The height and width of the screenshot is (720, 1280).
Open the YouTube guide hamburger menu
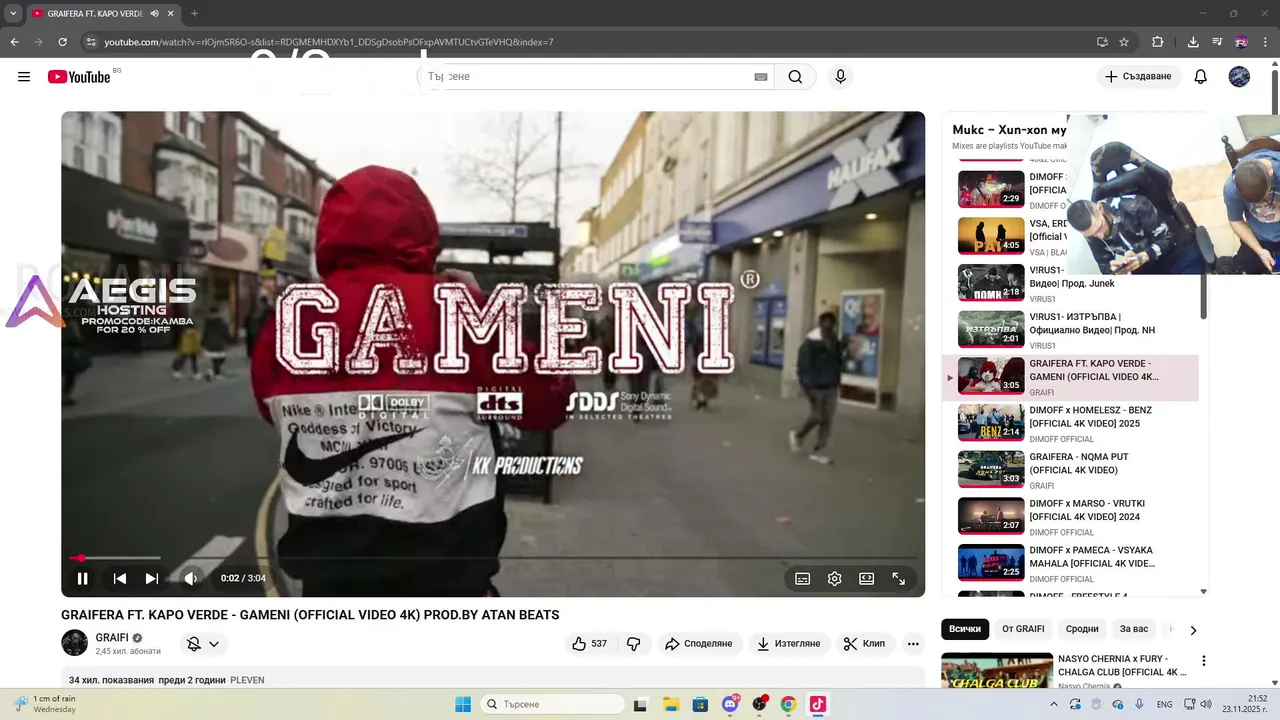click(x=24, y=77)
